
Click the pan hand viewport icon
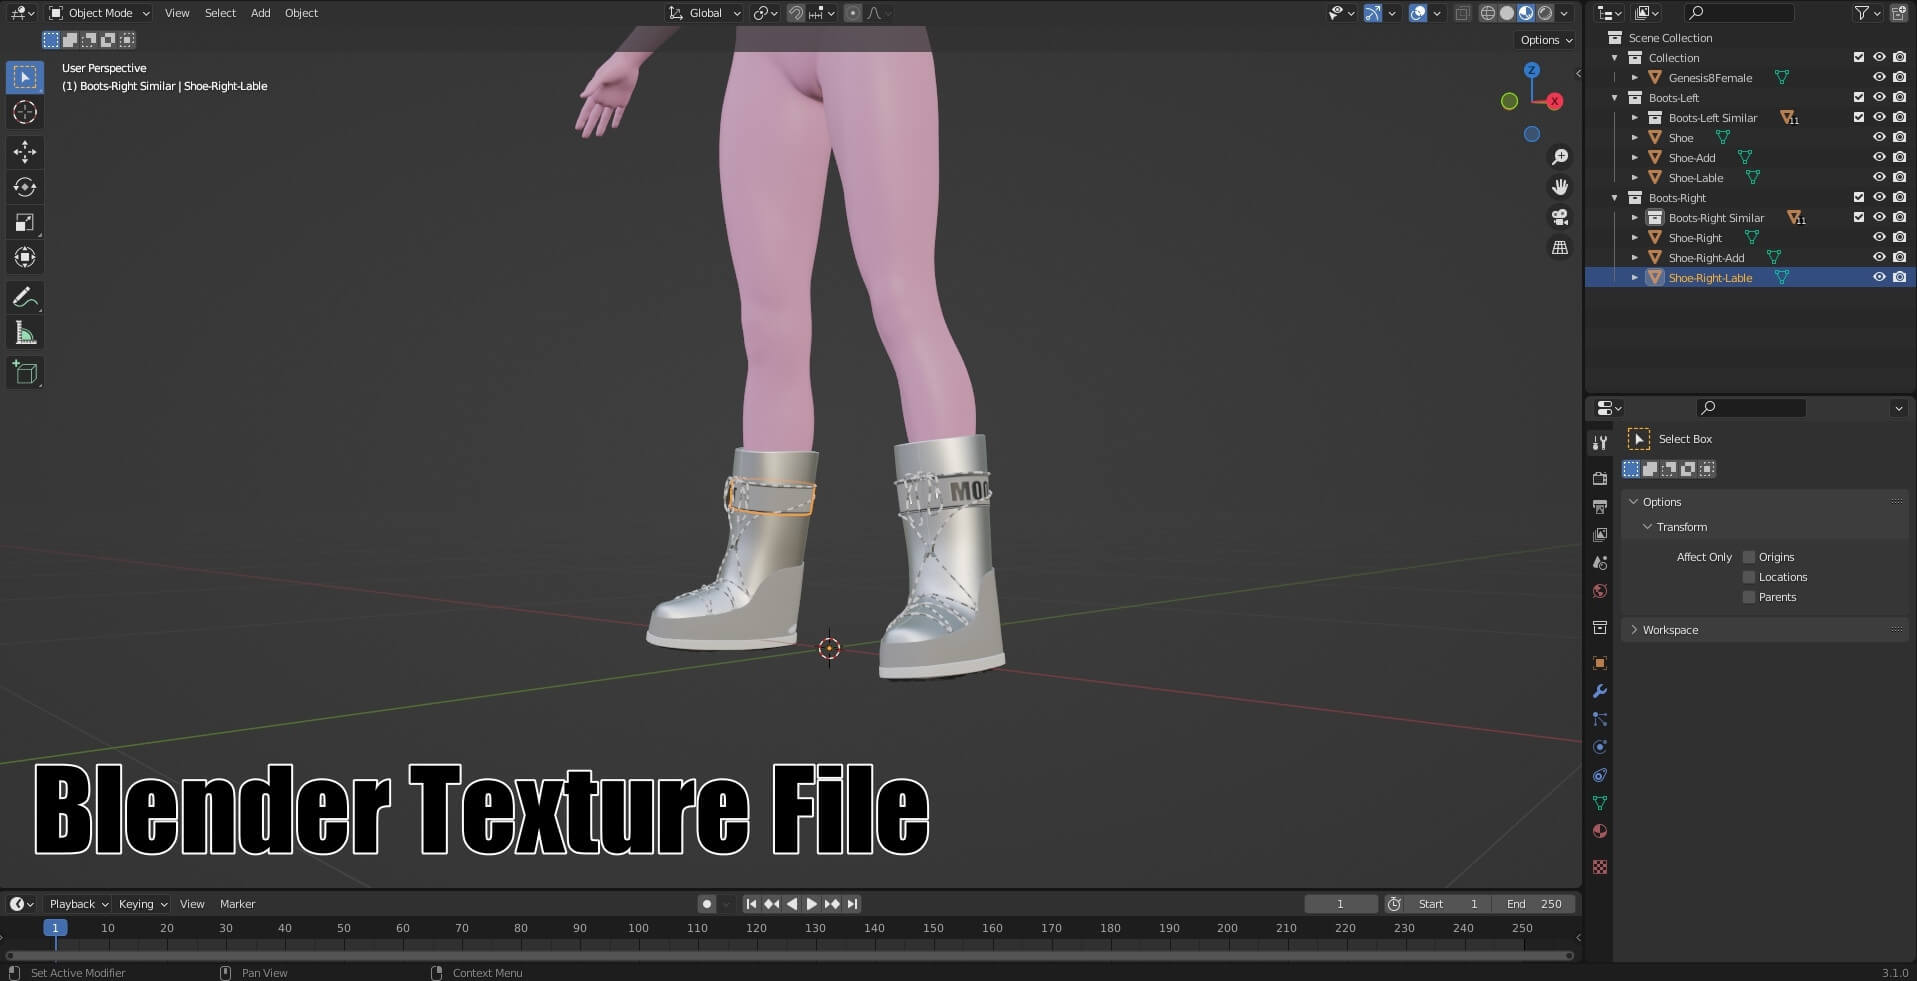point(1560,187)
